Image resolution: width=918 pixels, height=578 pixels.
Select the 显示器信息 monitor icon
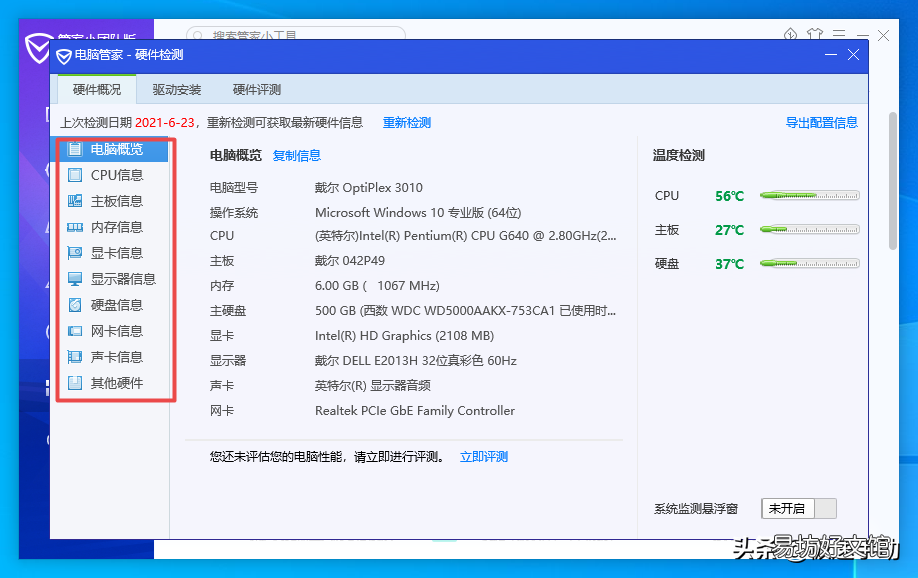tap(75, 279)
